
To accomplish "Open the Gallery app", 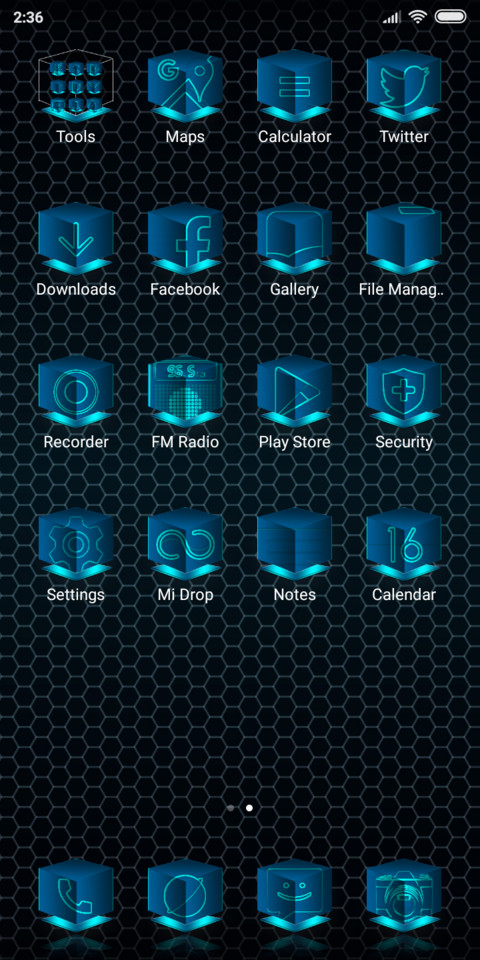I will 294,239.
